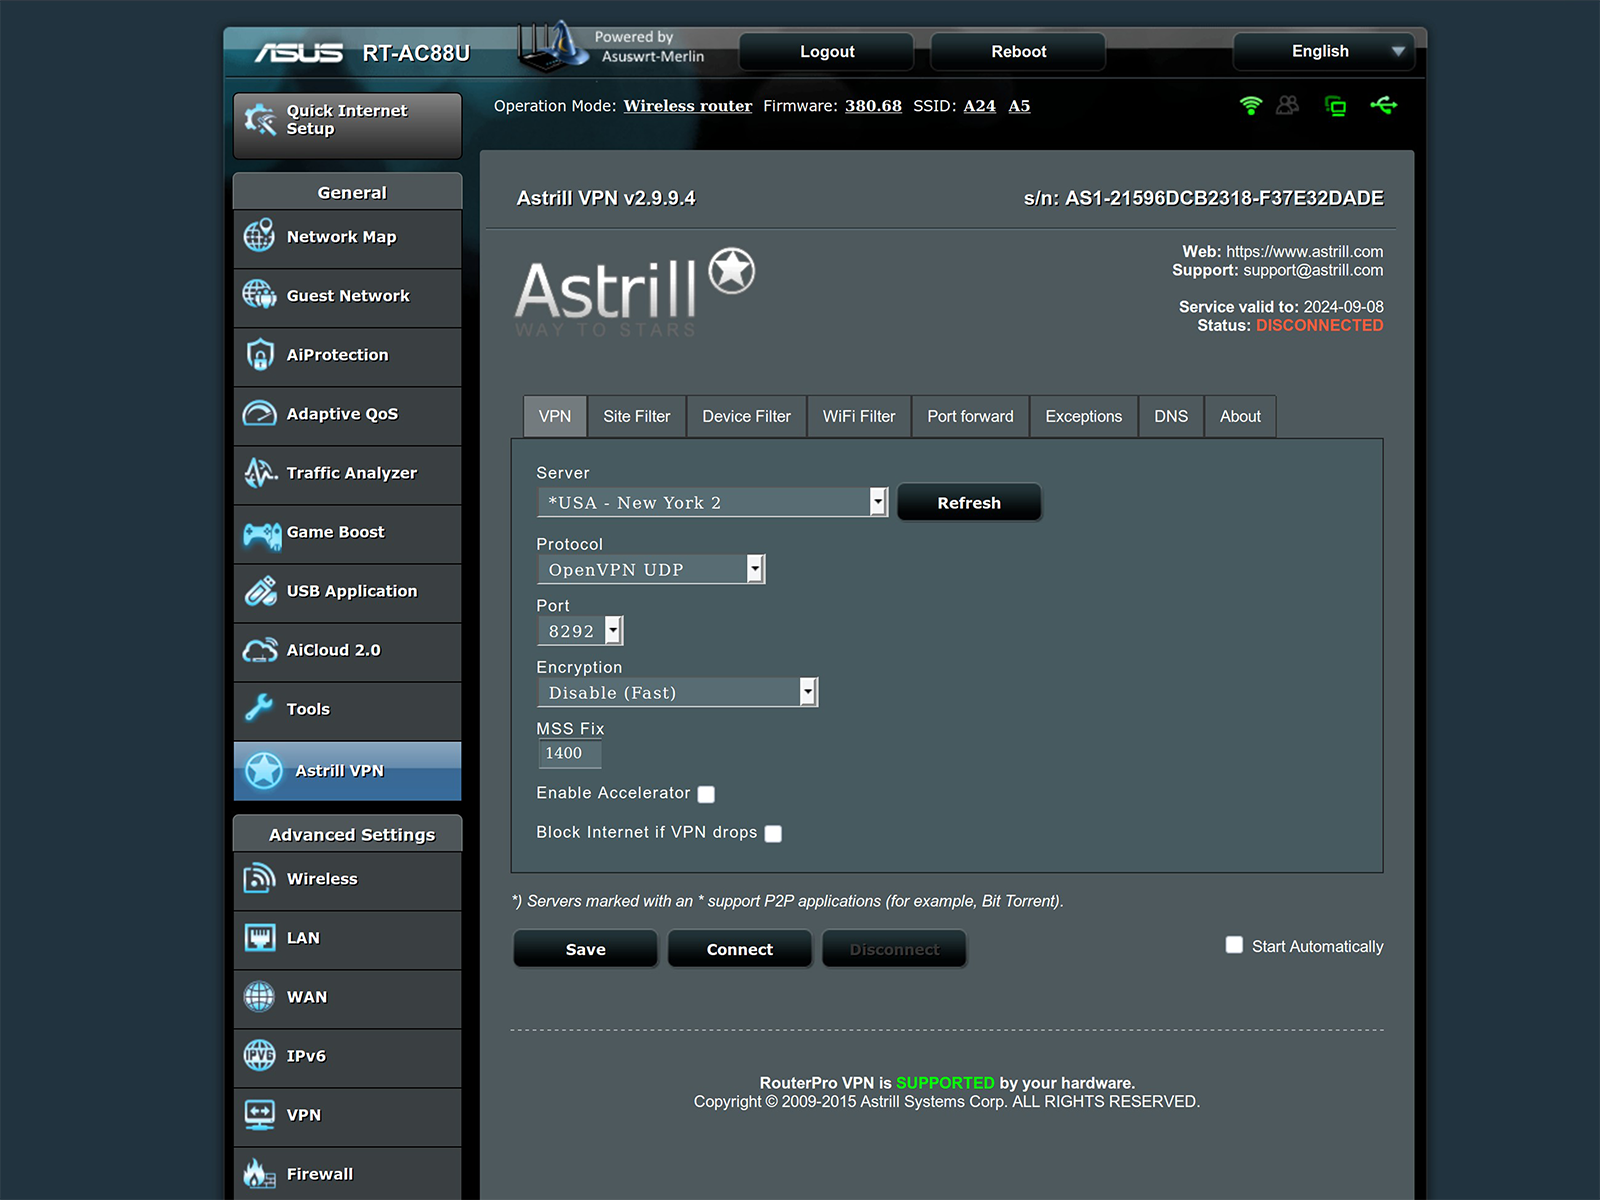This screenshot has width=1600, height=1200.
Task: Click the General section header
Action: (x=348, y=192)
